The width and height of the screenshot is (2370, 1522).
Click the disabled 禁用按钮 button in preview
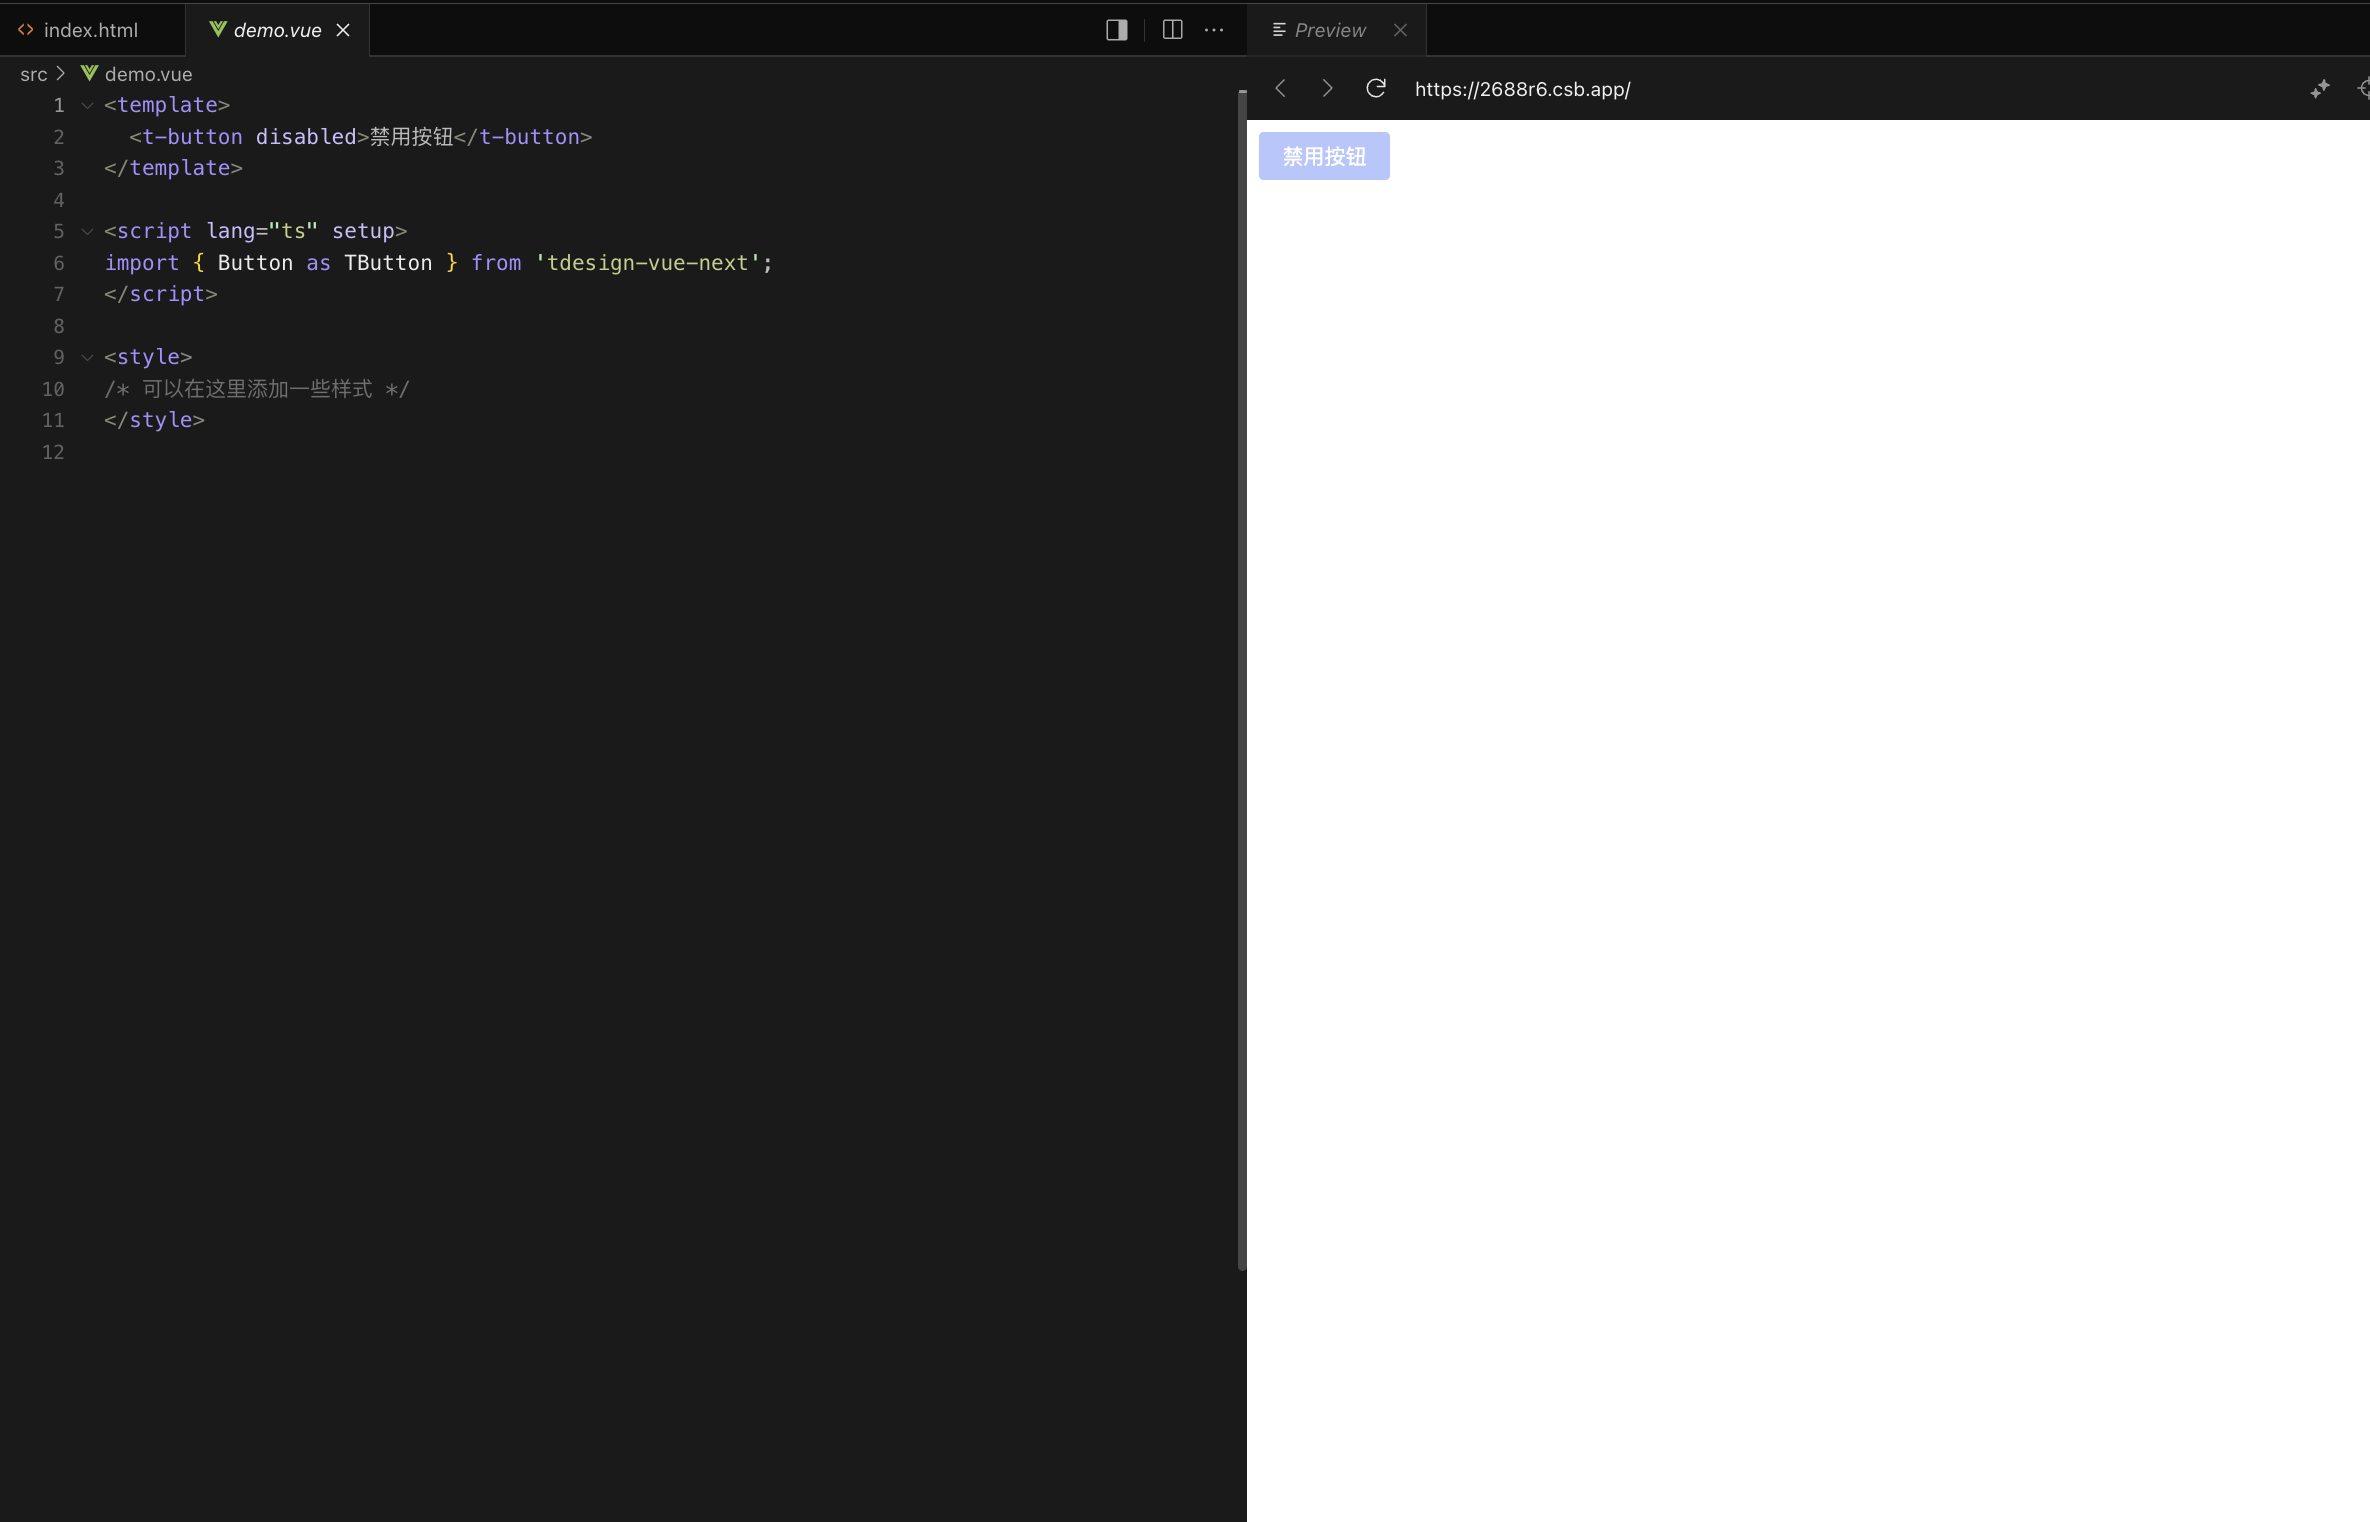(x=1323, y=156)
